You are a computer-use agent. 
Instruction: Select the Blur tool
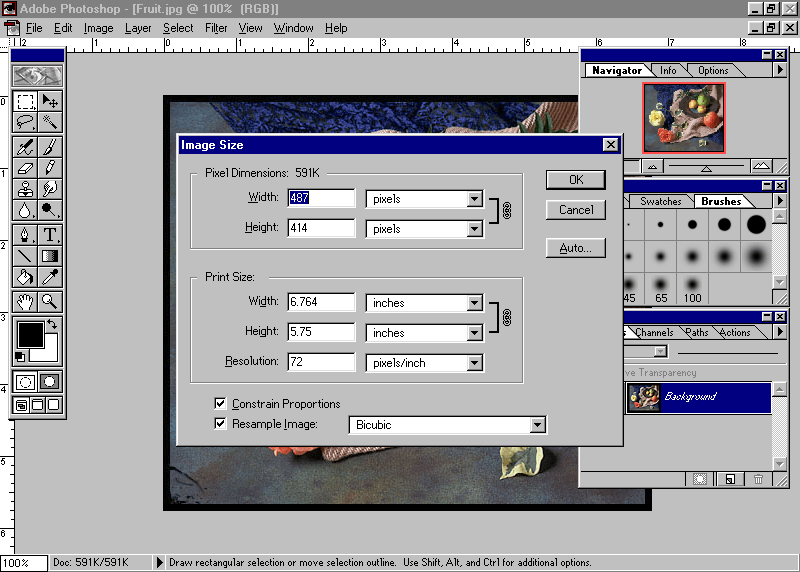coord(25,210)
